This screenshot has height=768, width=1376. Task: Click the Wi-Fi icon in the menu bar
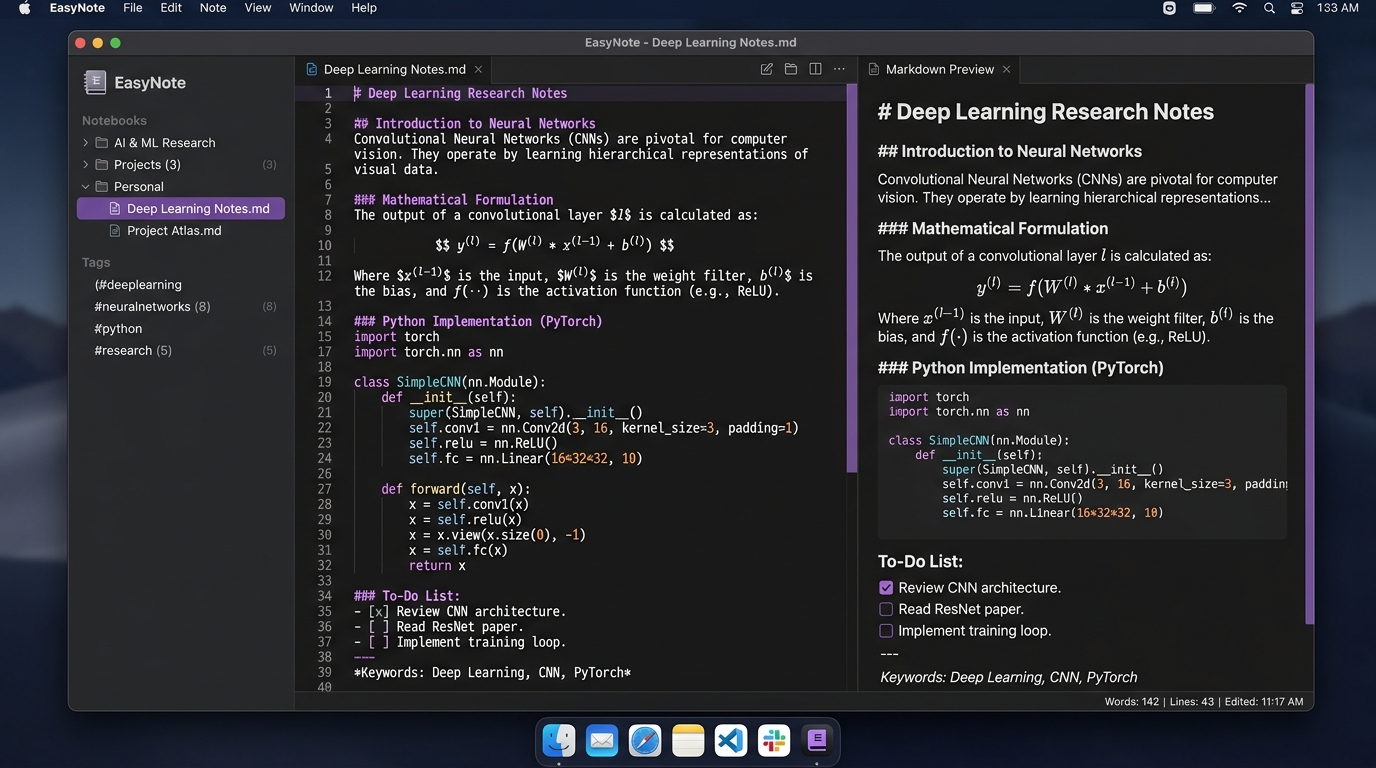[1240, 8]
